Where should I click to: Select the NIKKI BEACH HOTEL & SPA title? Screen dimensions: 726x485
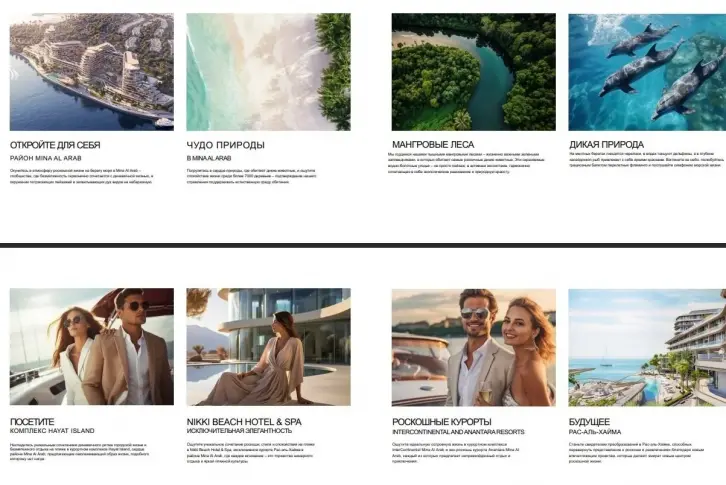(x=245, y=422)
